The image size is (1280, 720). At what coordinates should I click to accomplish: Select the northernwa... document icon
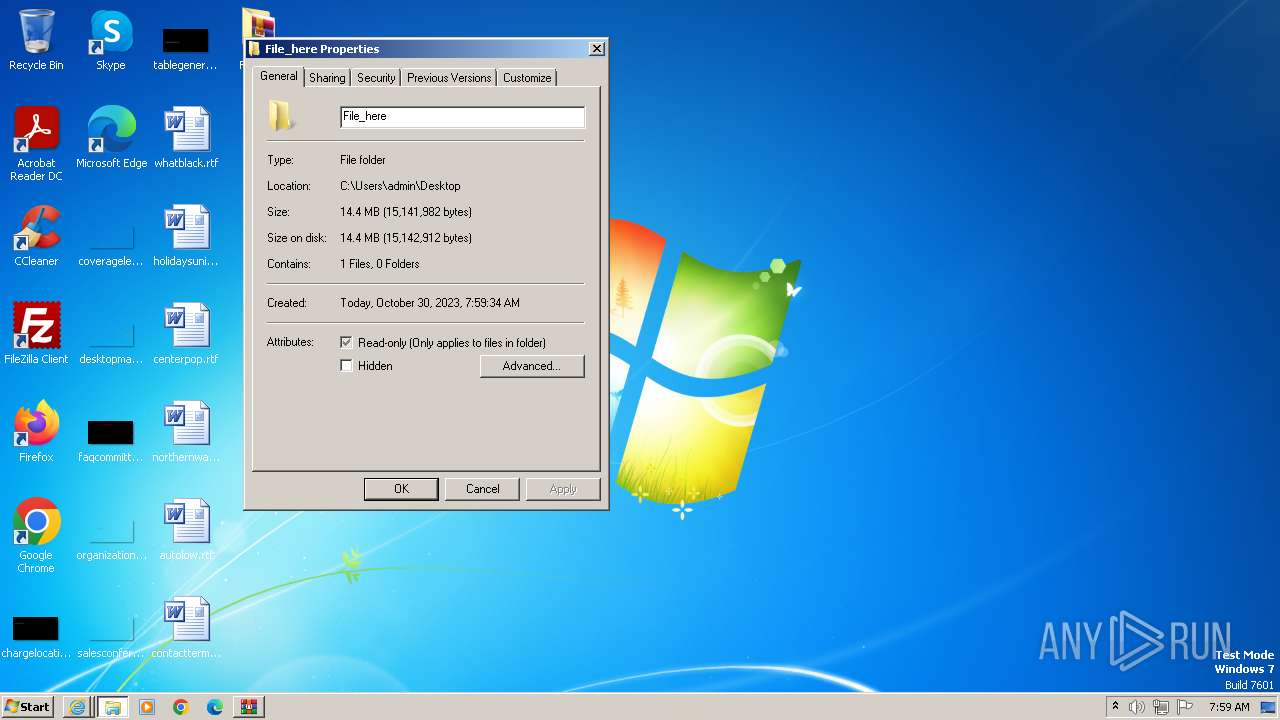pos(186,432)
